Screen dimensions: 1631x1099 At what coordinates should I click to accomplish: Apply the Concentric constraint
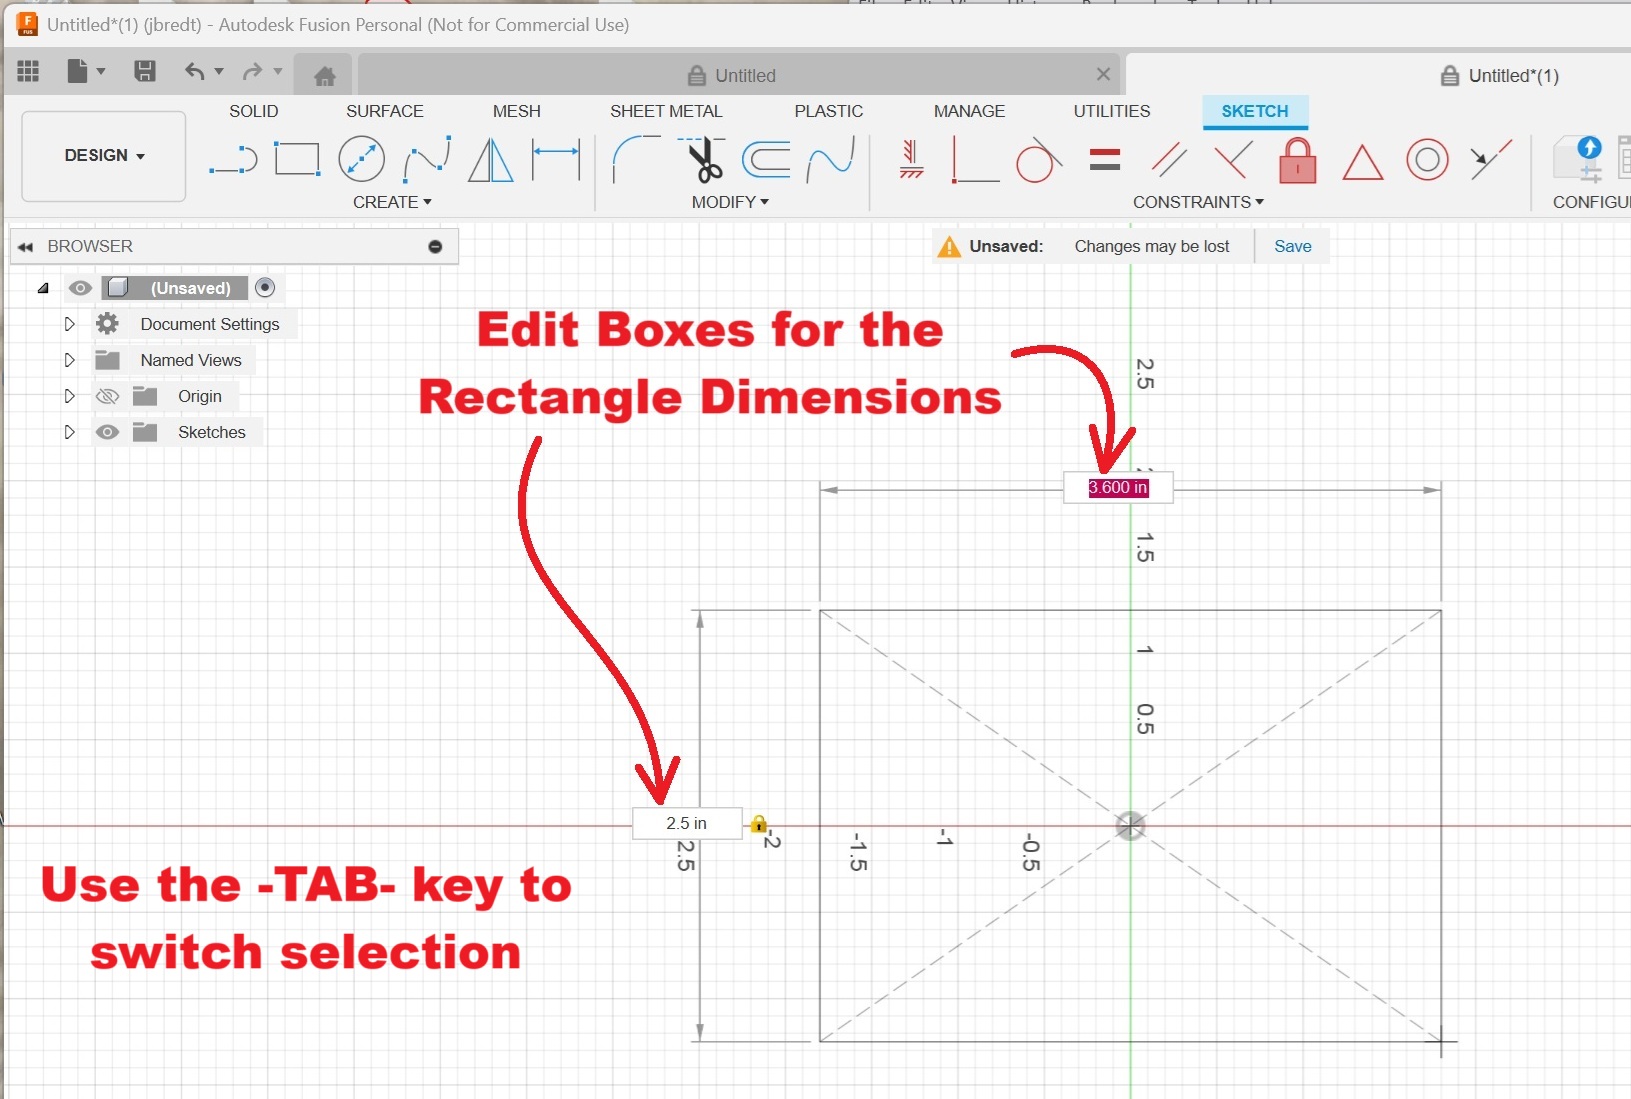pos(1427,160)
